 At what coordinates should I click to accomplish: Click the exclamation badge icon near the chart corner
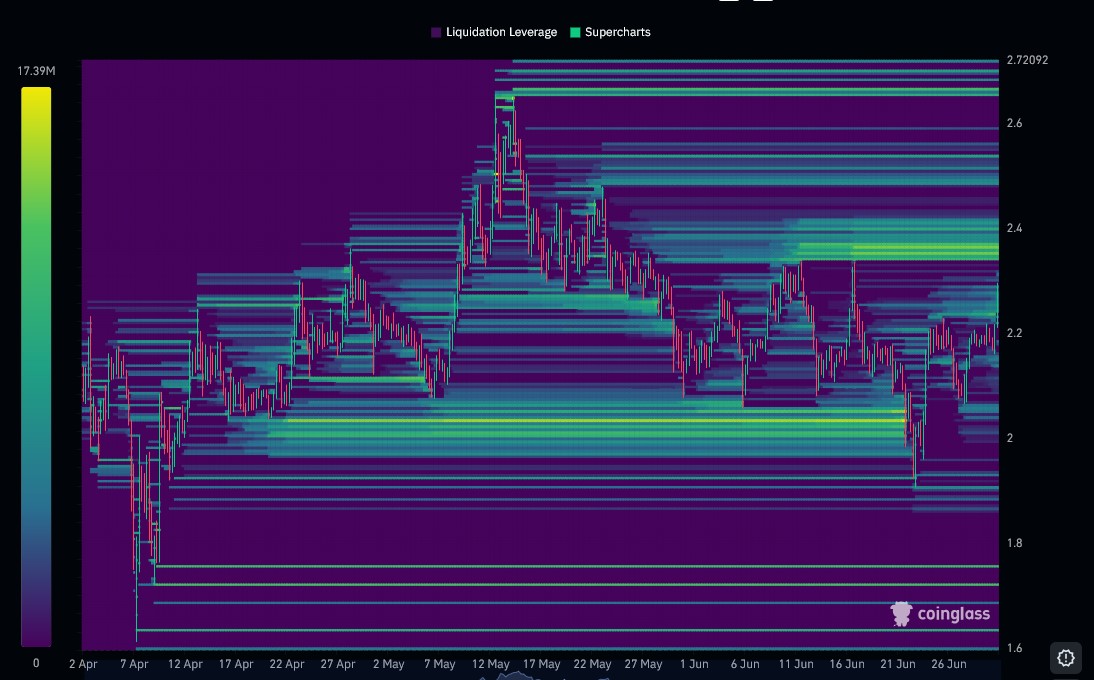pyautogui.click(x=1065, y=658)
